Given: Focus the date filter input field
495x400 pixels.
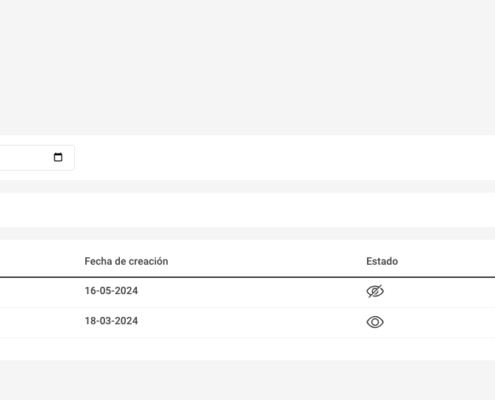Looking at the screenshot, I should pos(35,158).
